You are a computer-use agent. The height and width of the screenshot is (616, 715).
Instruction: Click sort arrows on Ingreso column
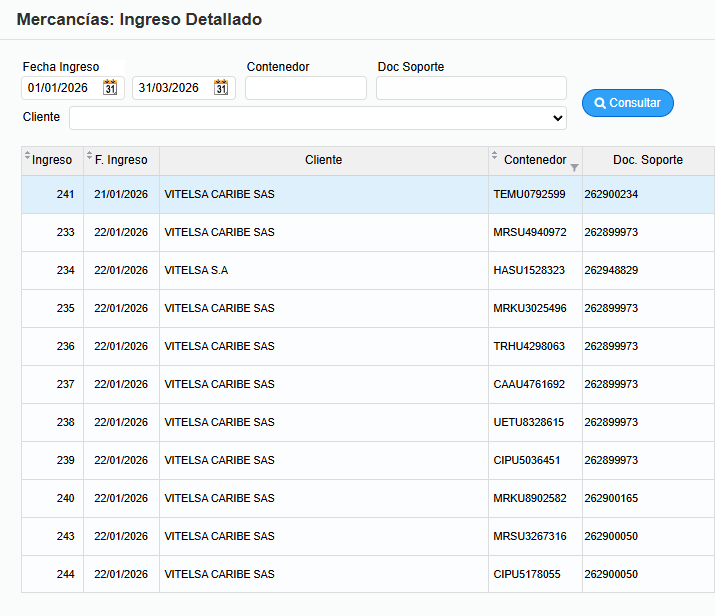point(28,157)
